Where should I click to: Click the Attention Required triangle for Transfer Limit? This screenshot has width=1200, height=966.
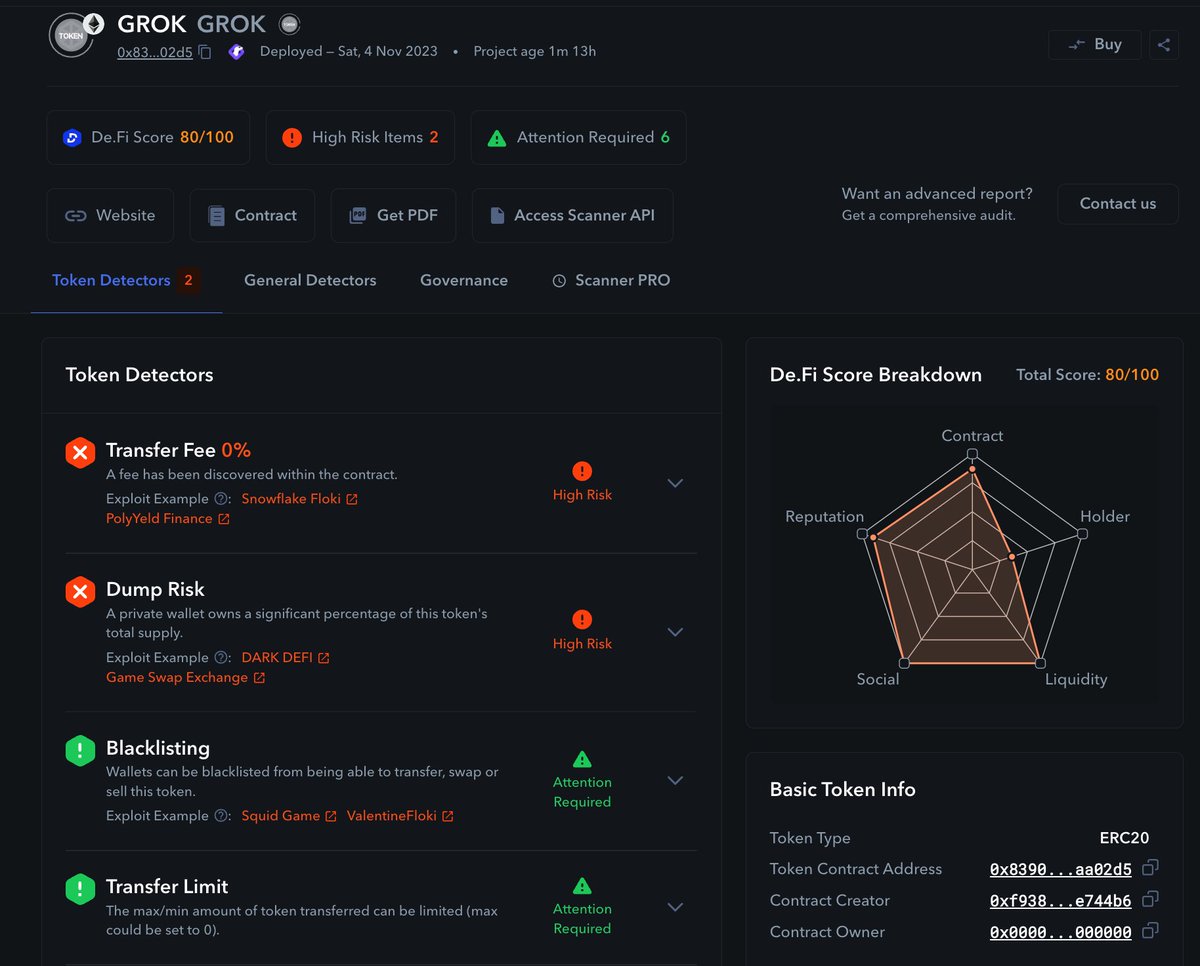pyautogui.click(x=582, y=886)
